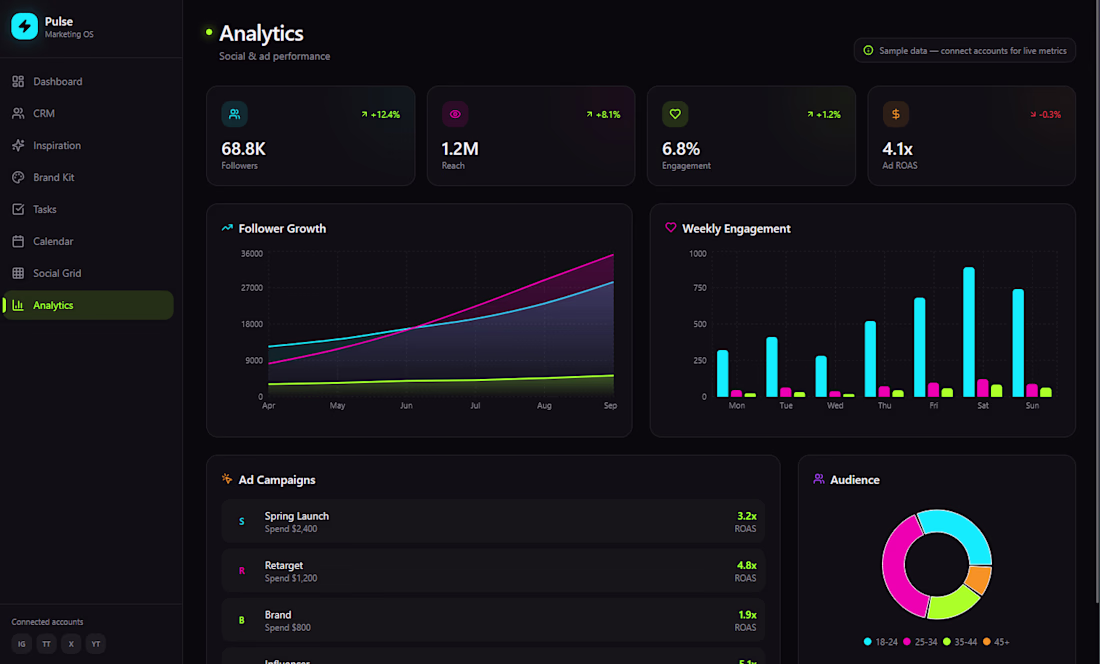Navigate to Brand Kit
This screenshot has height=664, width=1100.
[88, 177]
